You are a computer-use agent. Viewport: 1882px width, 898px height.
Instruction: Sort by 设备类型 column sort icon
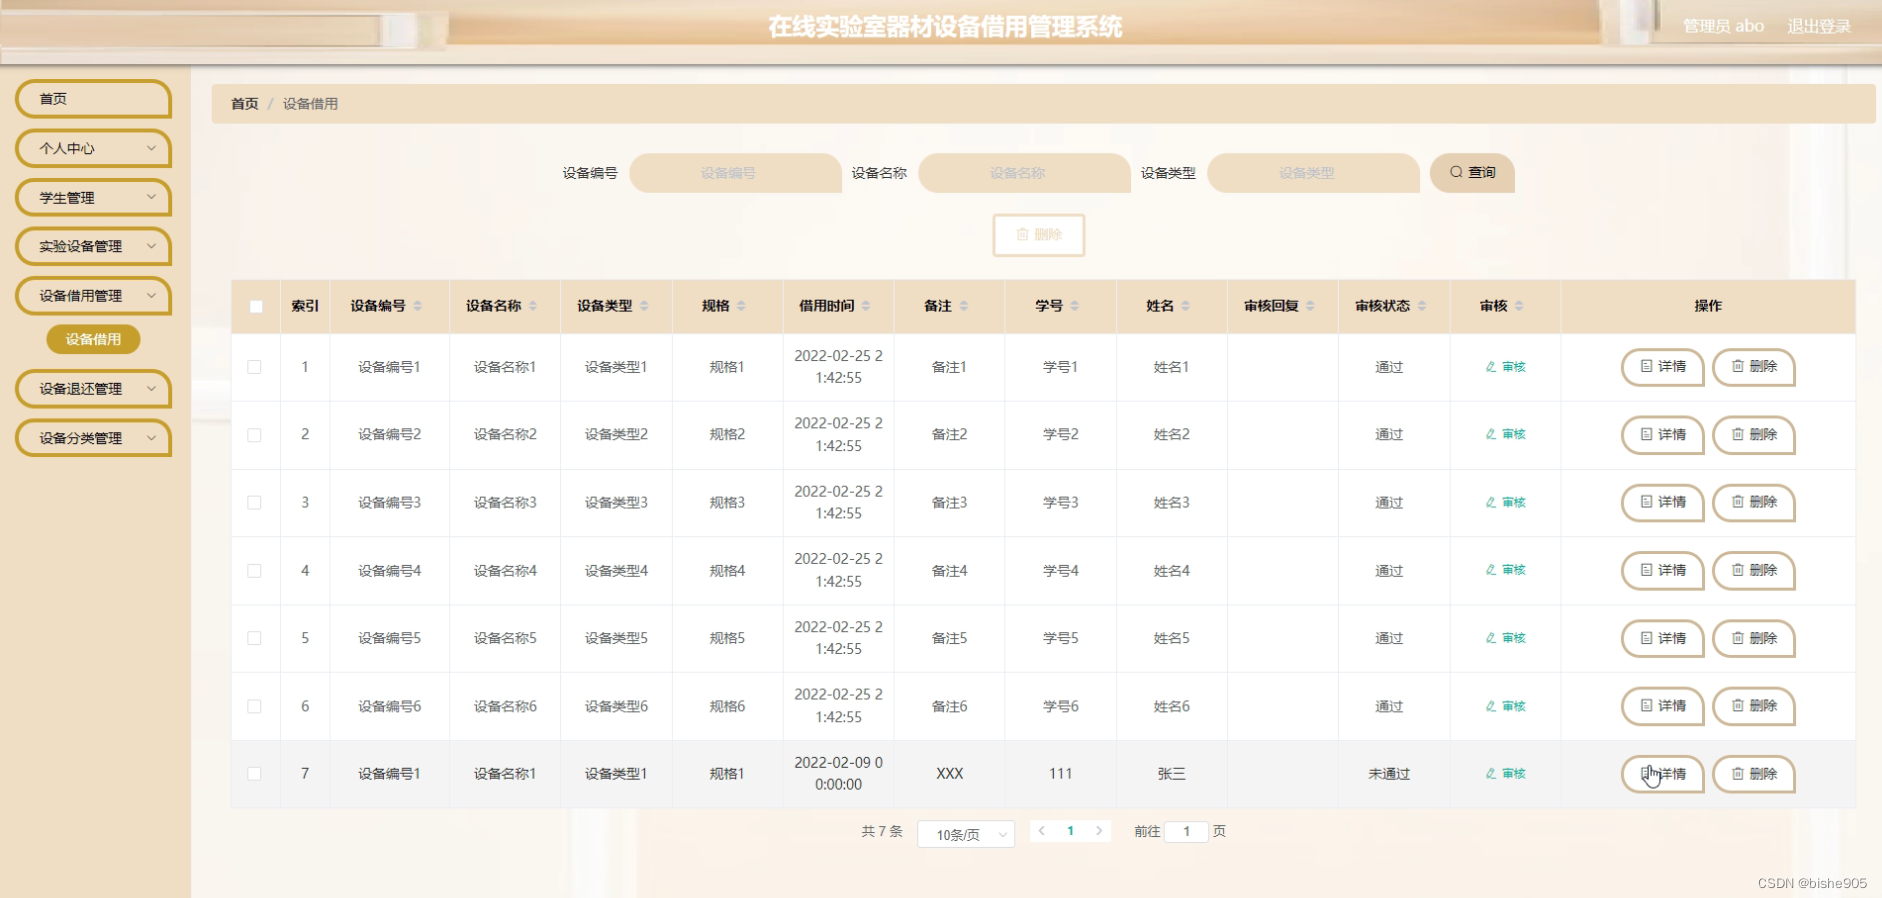[x=644, y=306]
